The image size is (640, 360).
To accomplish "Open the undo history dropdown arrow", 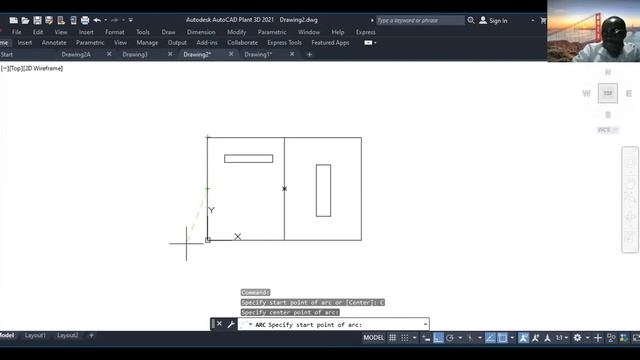I will click(106, 20).
